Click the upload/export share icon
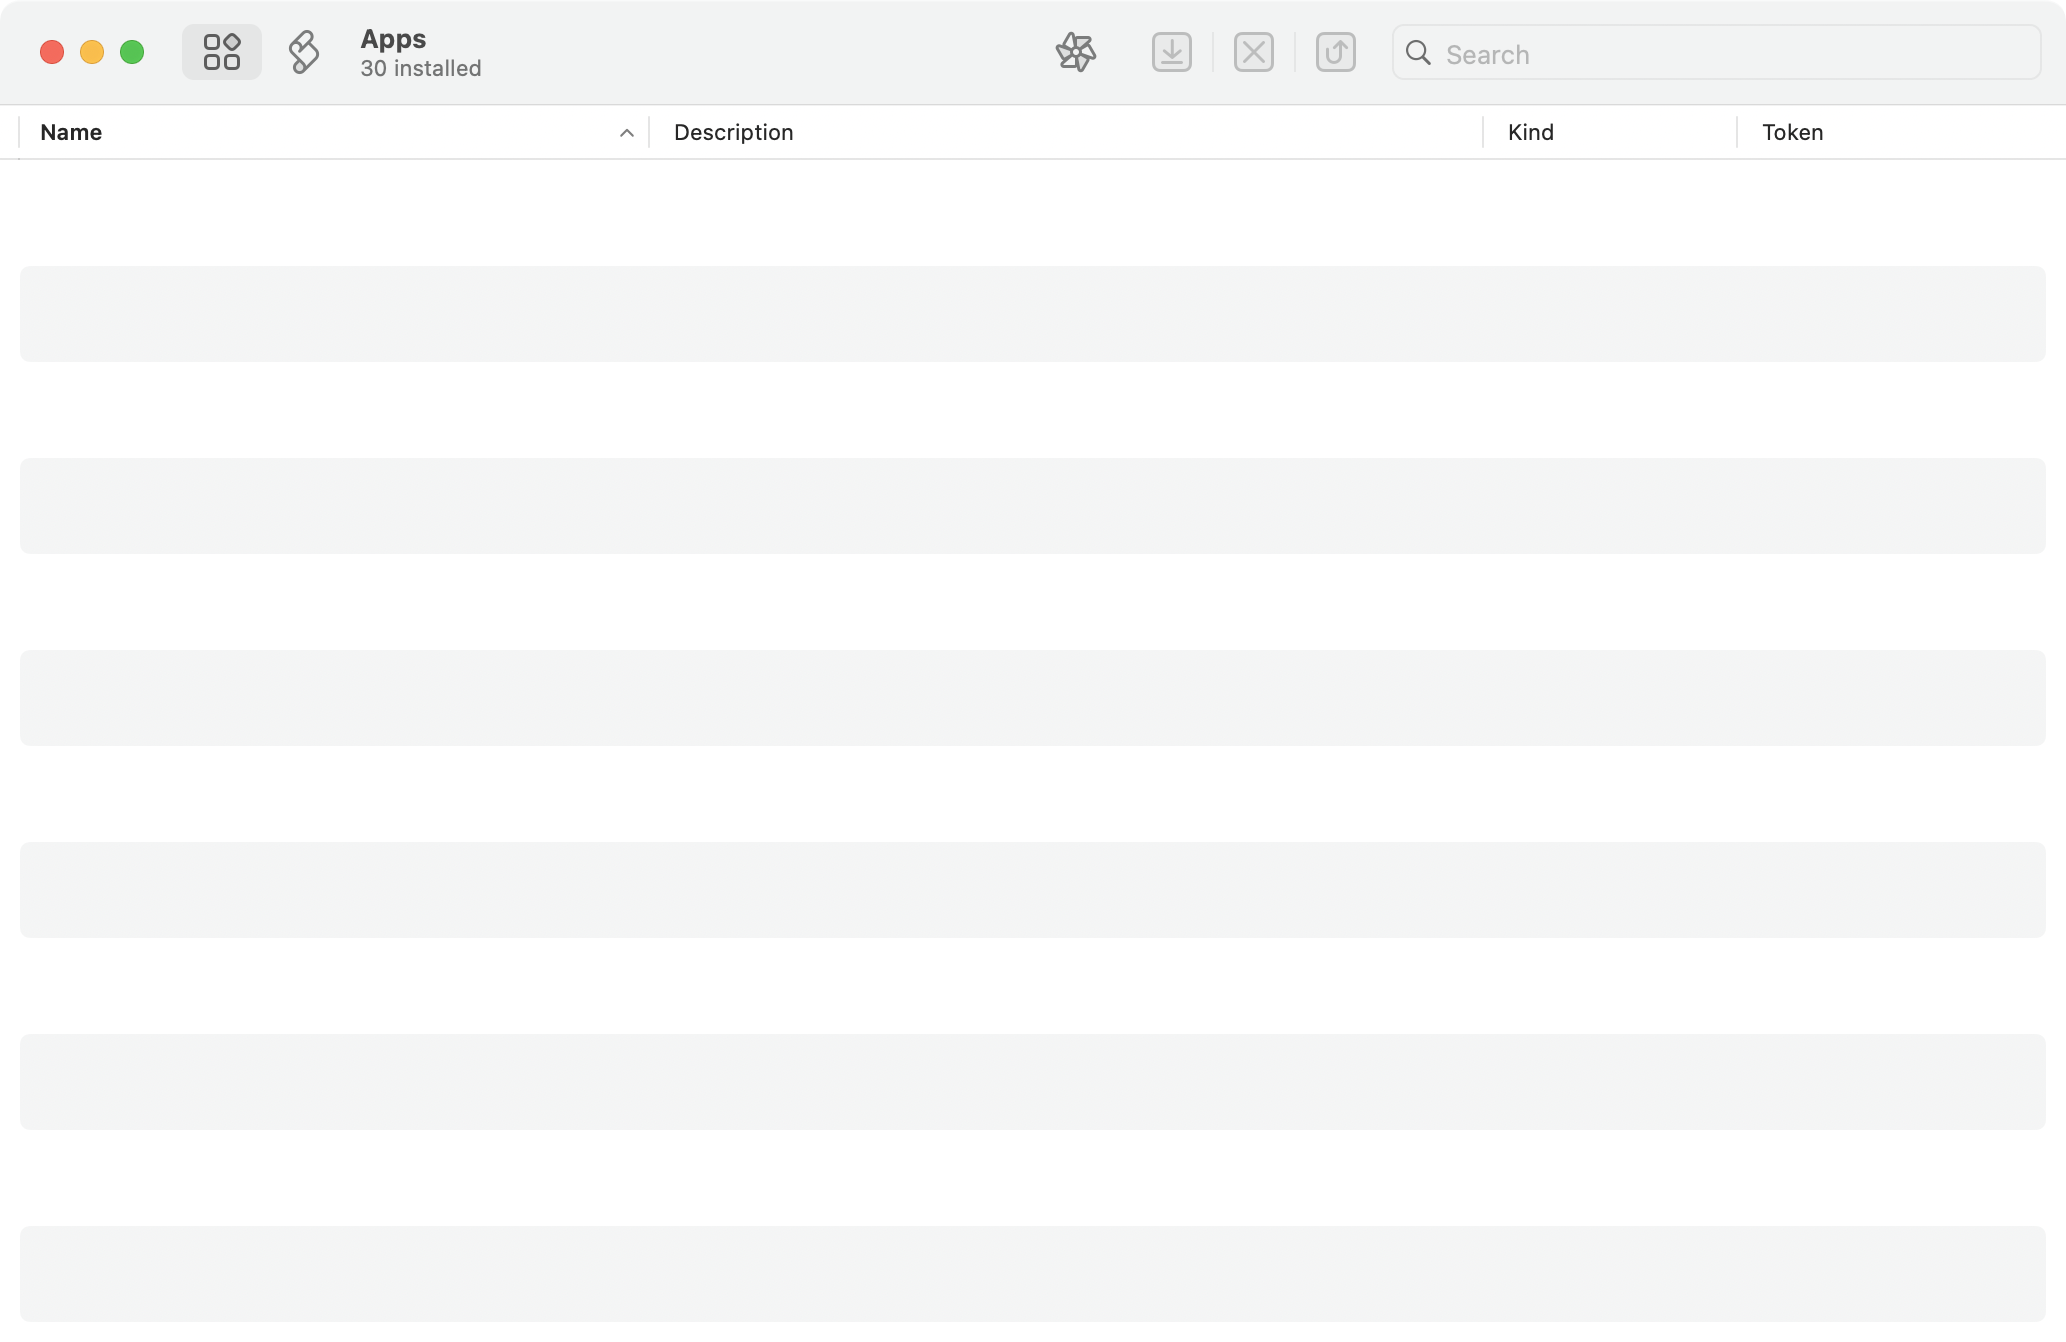The image size is (2066, 1342). (1334, 51)
